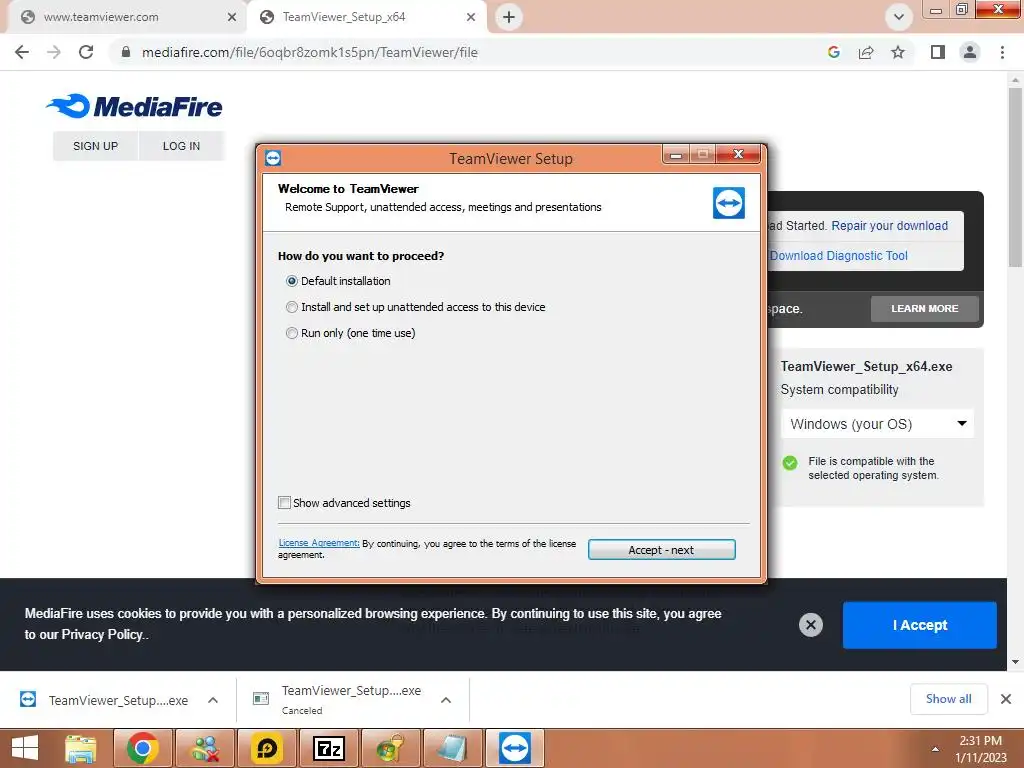
Task: Click the Accept - next button
Action: (662, 550)
